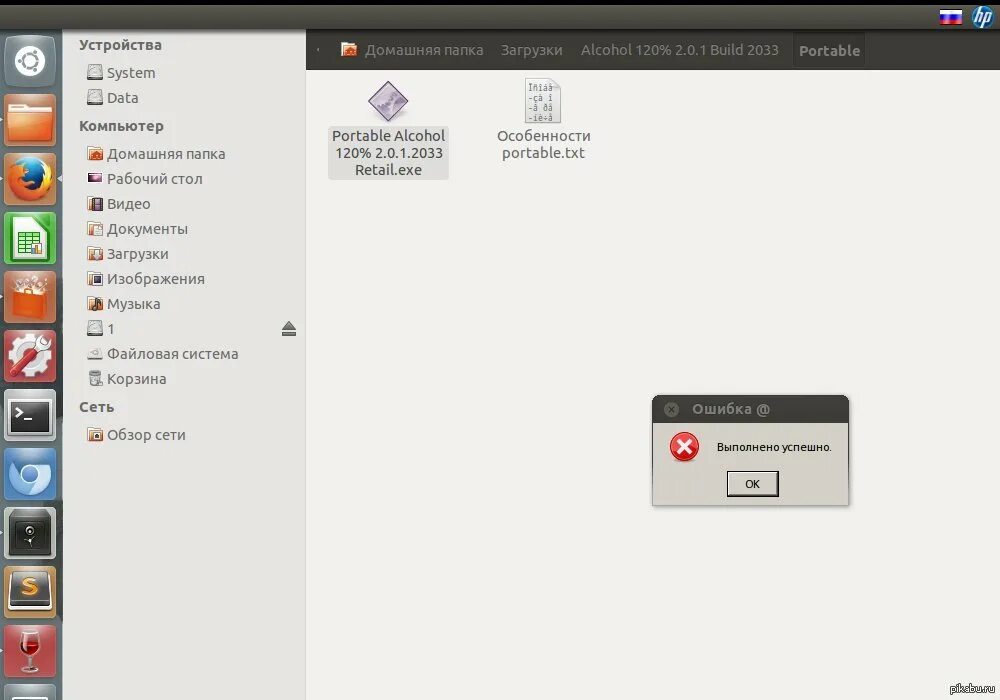1000x700 pixels.
Task: Open LibreOffice Calc from the dock
Action: tap(30, 238)
